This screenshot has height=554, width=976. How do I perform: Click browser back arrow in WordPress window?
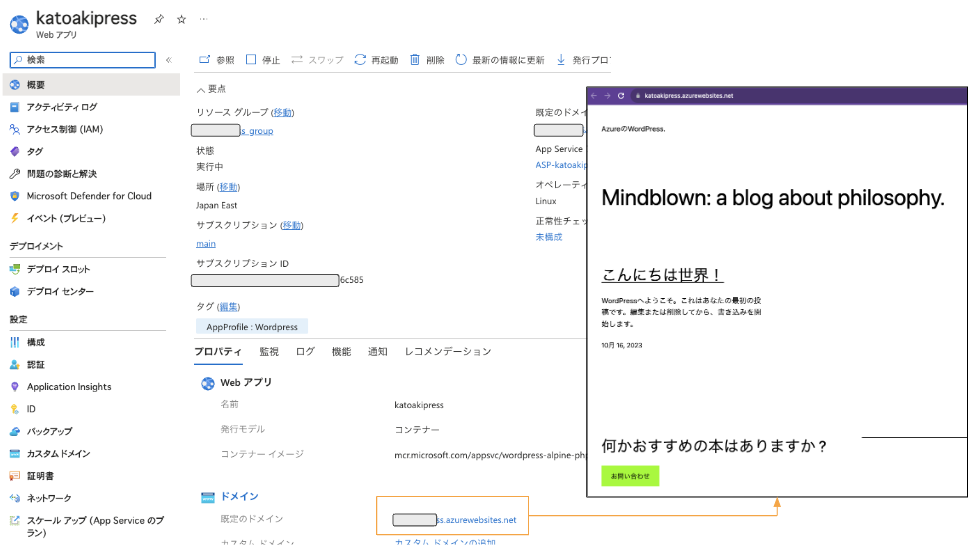coord(593,96)
